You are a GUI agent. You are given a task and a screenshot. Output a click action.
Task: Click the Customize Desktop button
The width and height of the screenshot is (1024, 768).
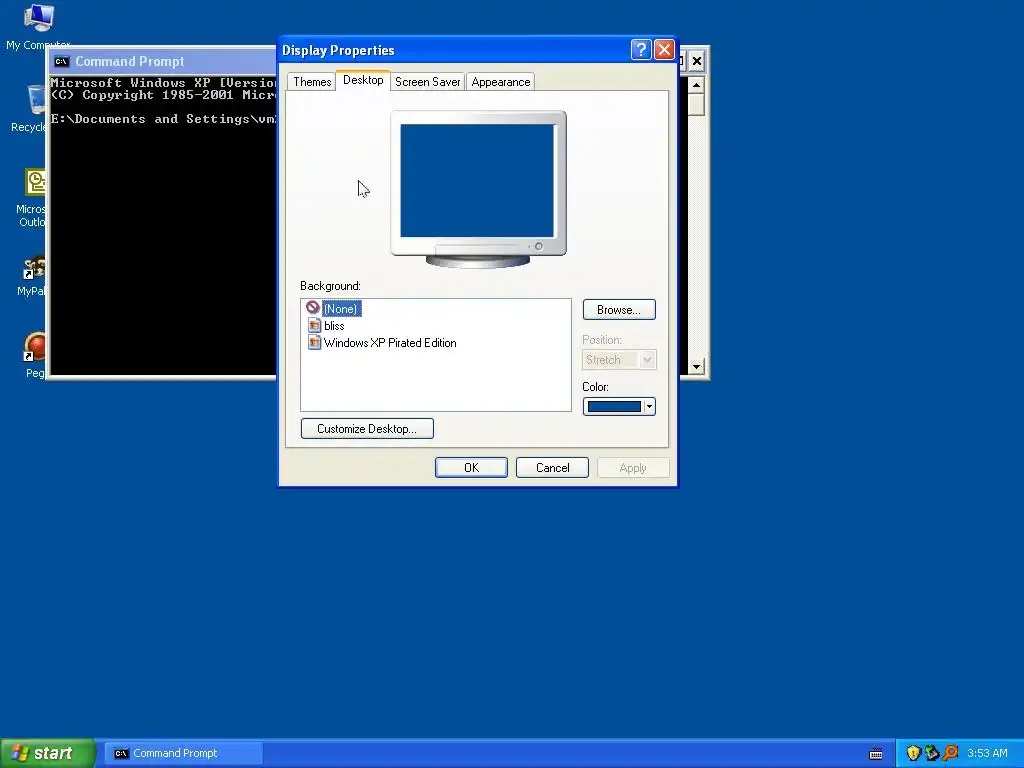(367, 428)
